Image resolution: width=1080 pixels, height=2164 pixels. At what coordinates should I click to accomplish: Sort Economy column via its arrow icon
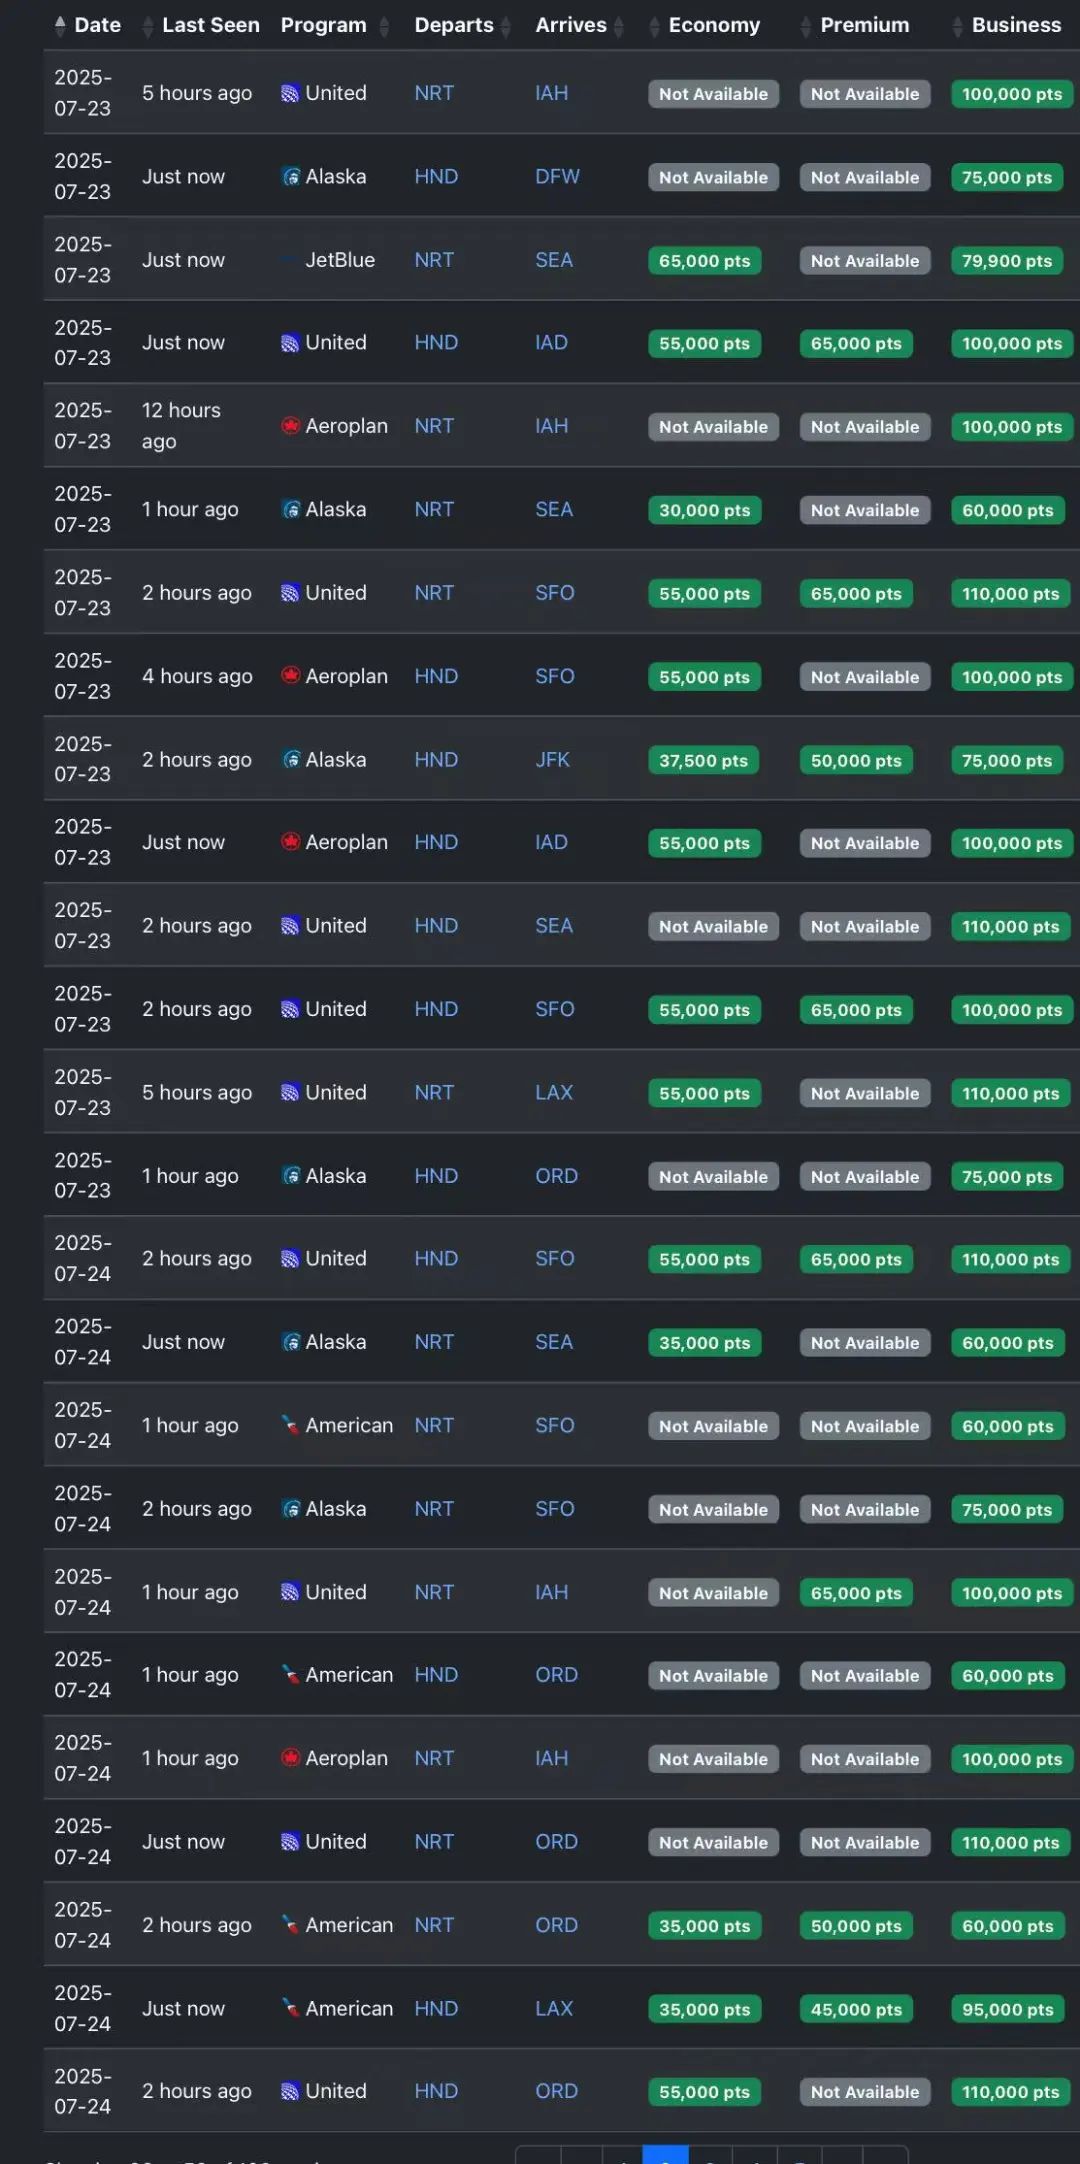654,27
